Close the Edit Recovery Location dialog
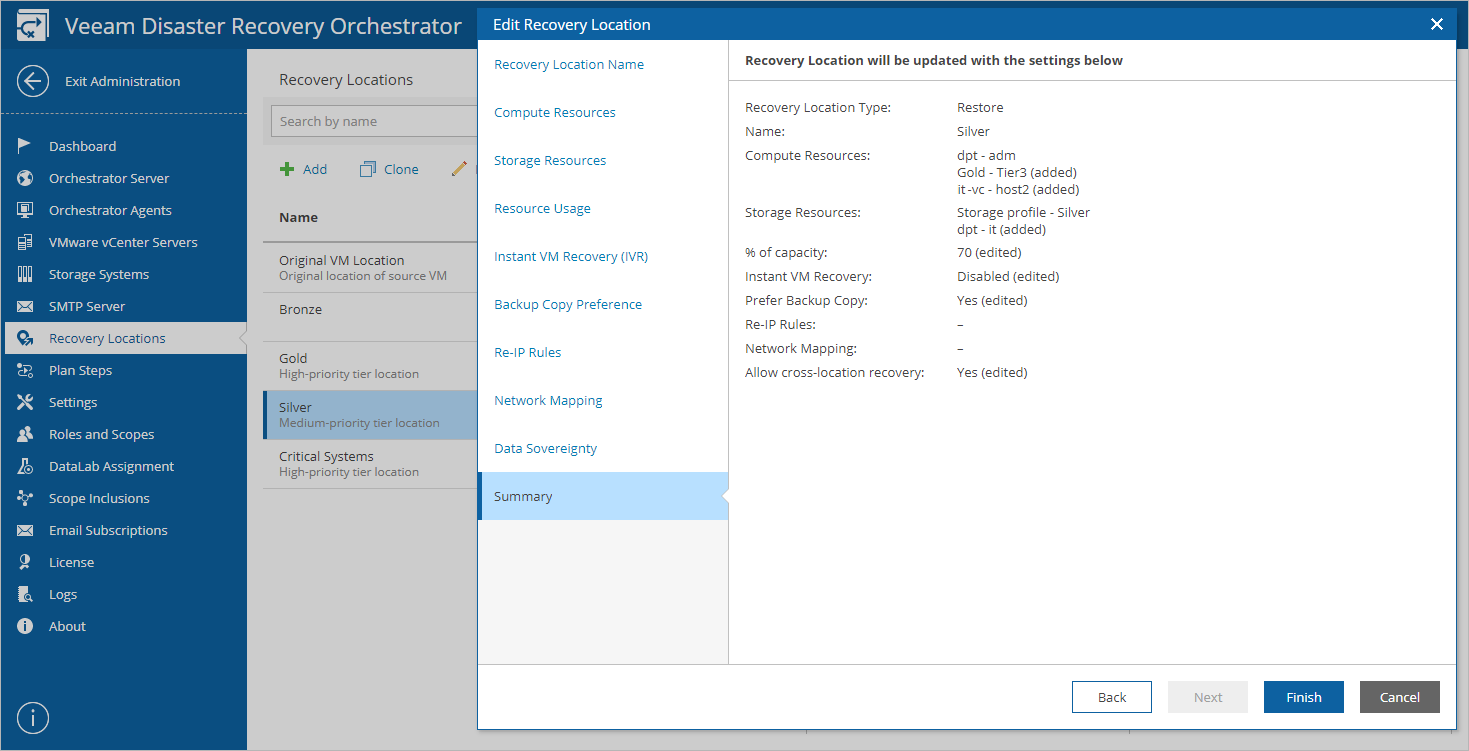1469x751 pixels. pyautogui.click(x=1437, y=24)
